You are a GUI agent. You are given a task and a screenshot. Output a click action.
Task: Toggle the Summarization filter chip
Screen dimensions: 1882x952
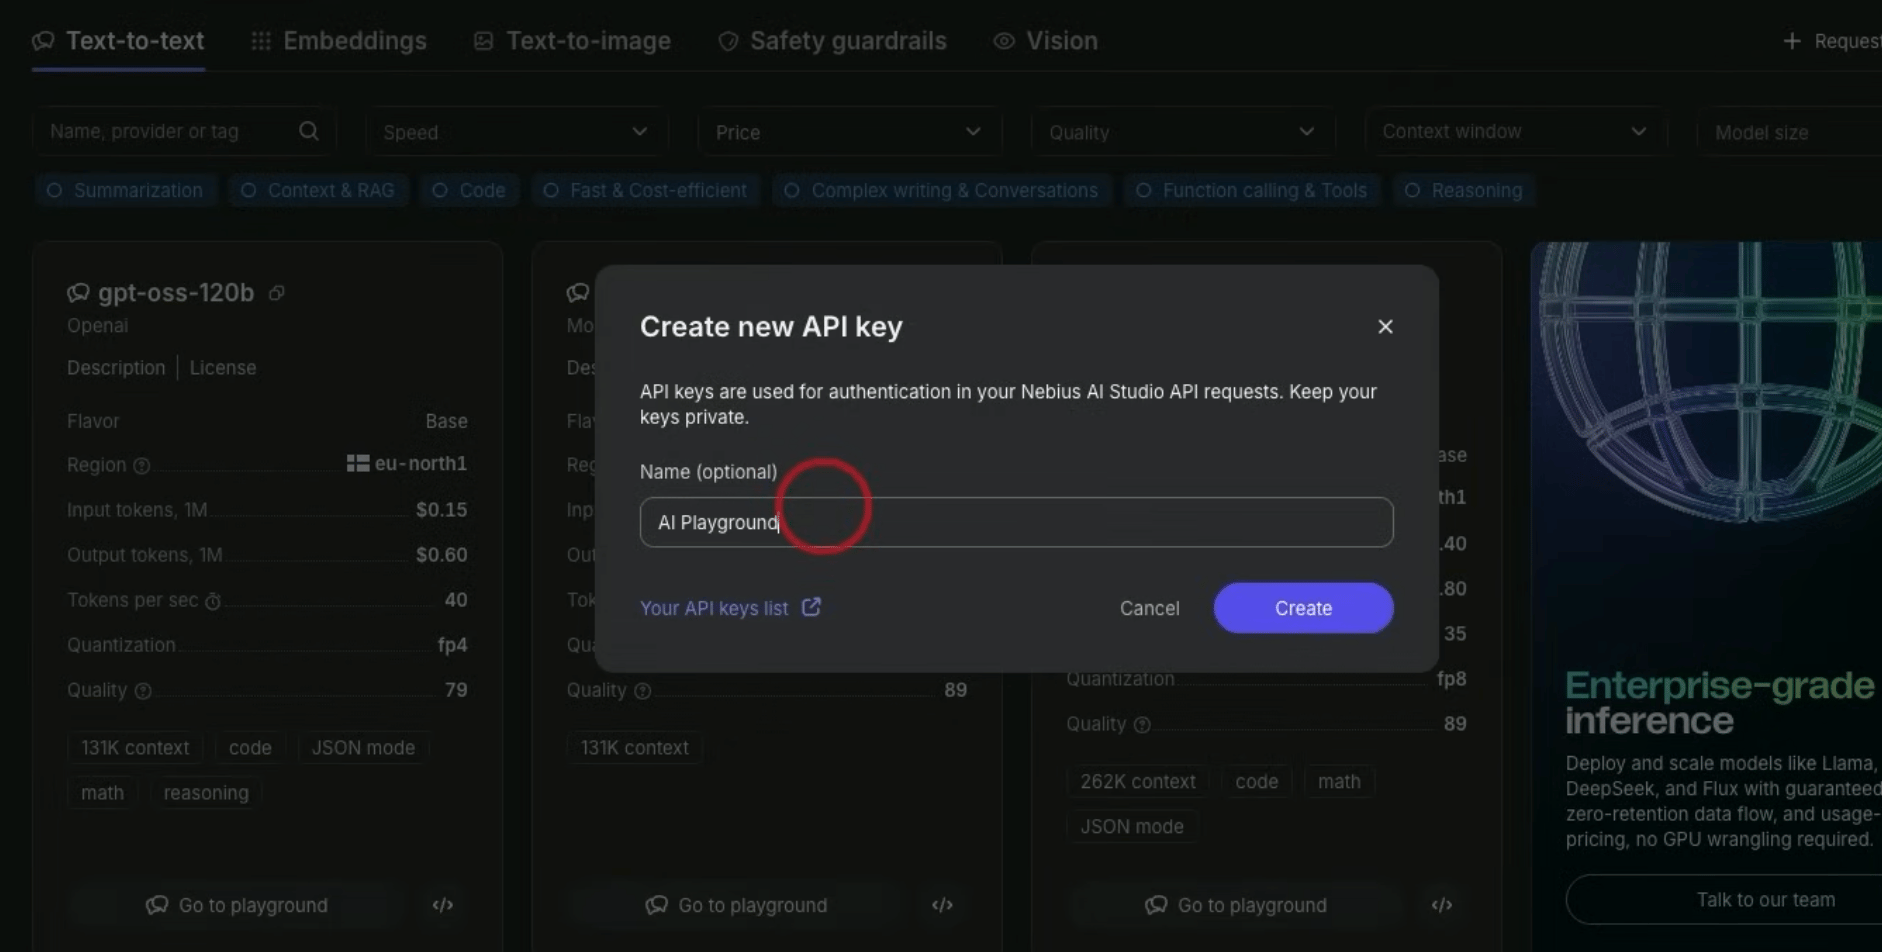click(124, 190)
